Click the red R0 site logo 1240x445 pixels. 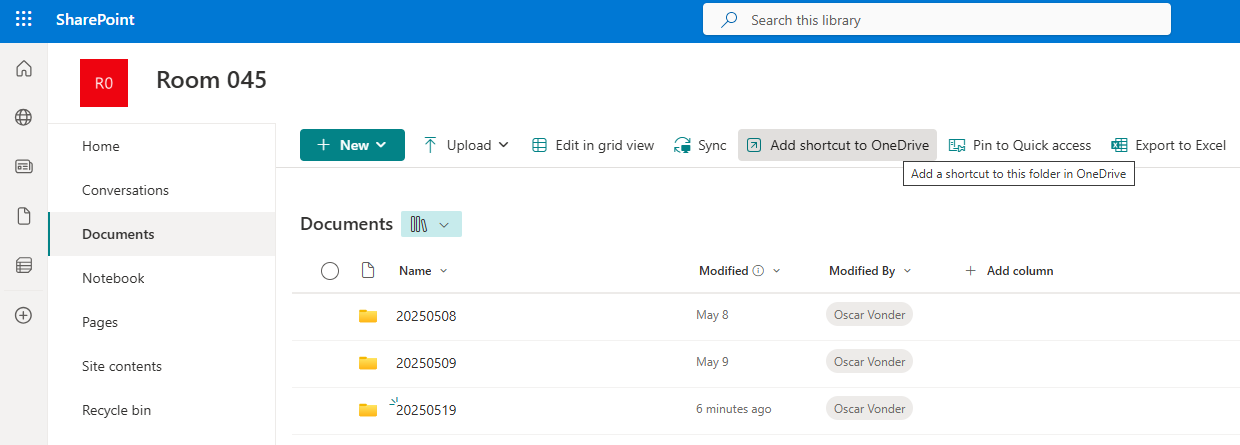click(x=104, y=83)
